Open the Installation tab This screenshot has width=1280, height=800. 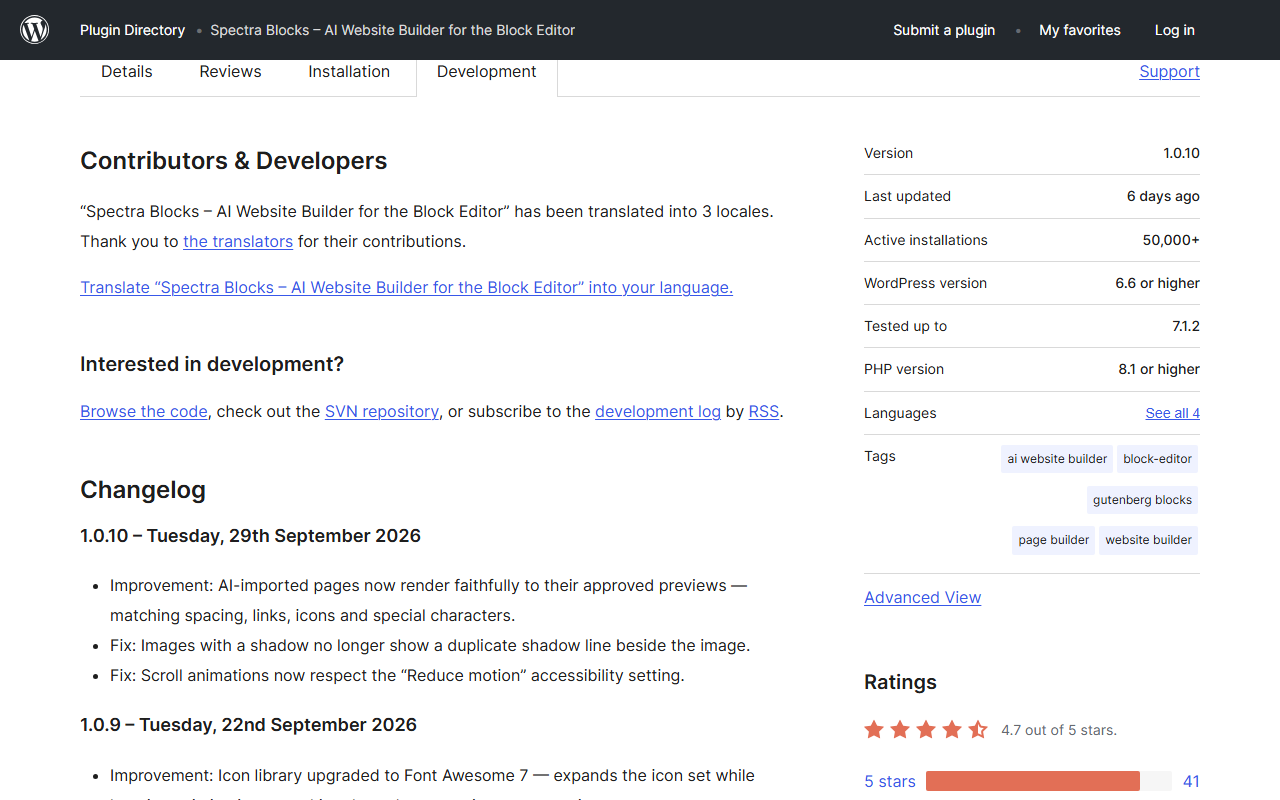(349, 72)
